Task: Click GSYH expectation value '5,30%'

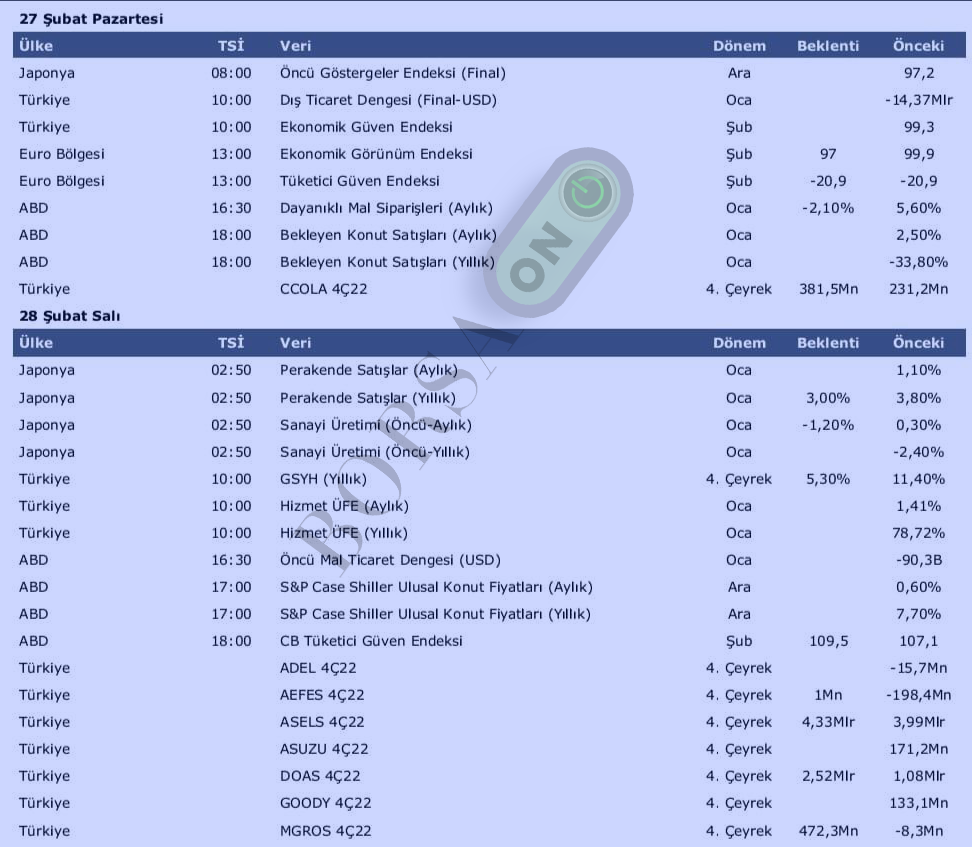Action: (828, 479)
